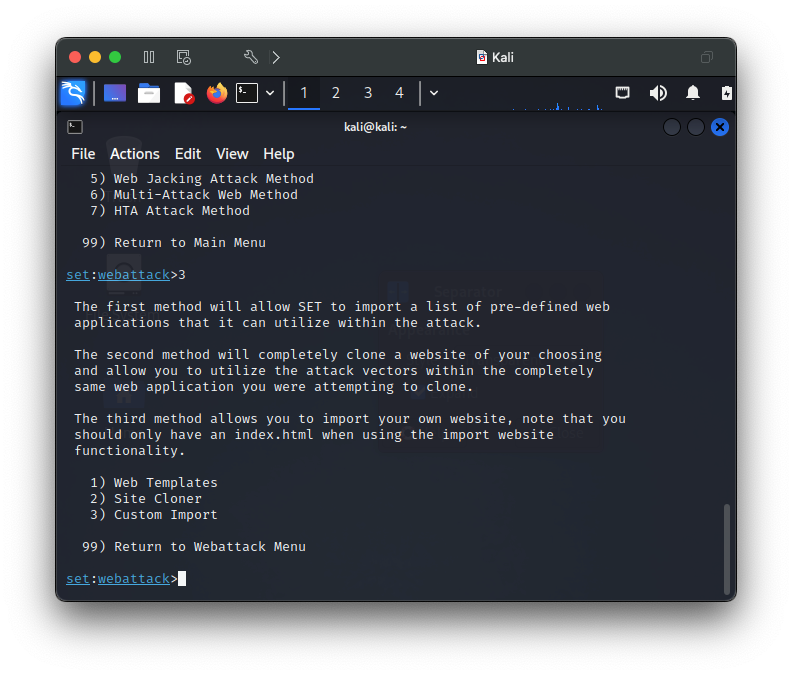Click the upper 'set' prompt link

pyautogui.click(x=78, y=274)
